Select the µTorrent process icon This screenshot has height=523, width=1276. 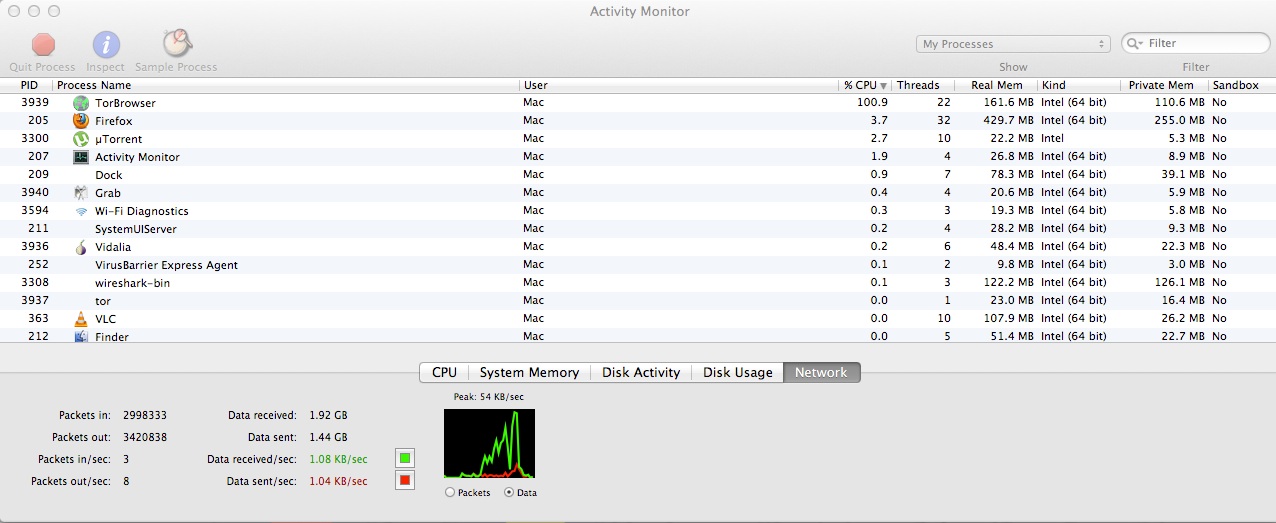pos(81,139)
